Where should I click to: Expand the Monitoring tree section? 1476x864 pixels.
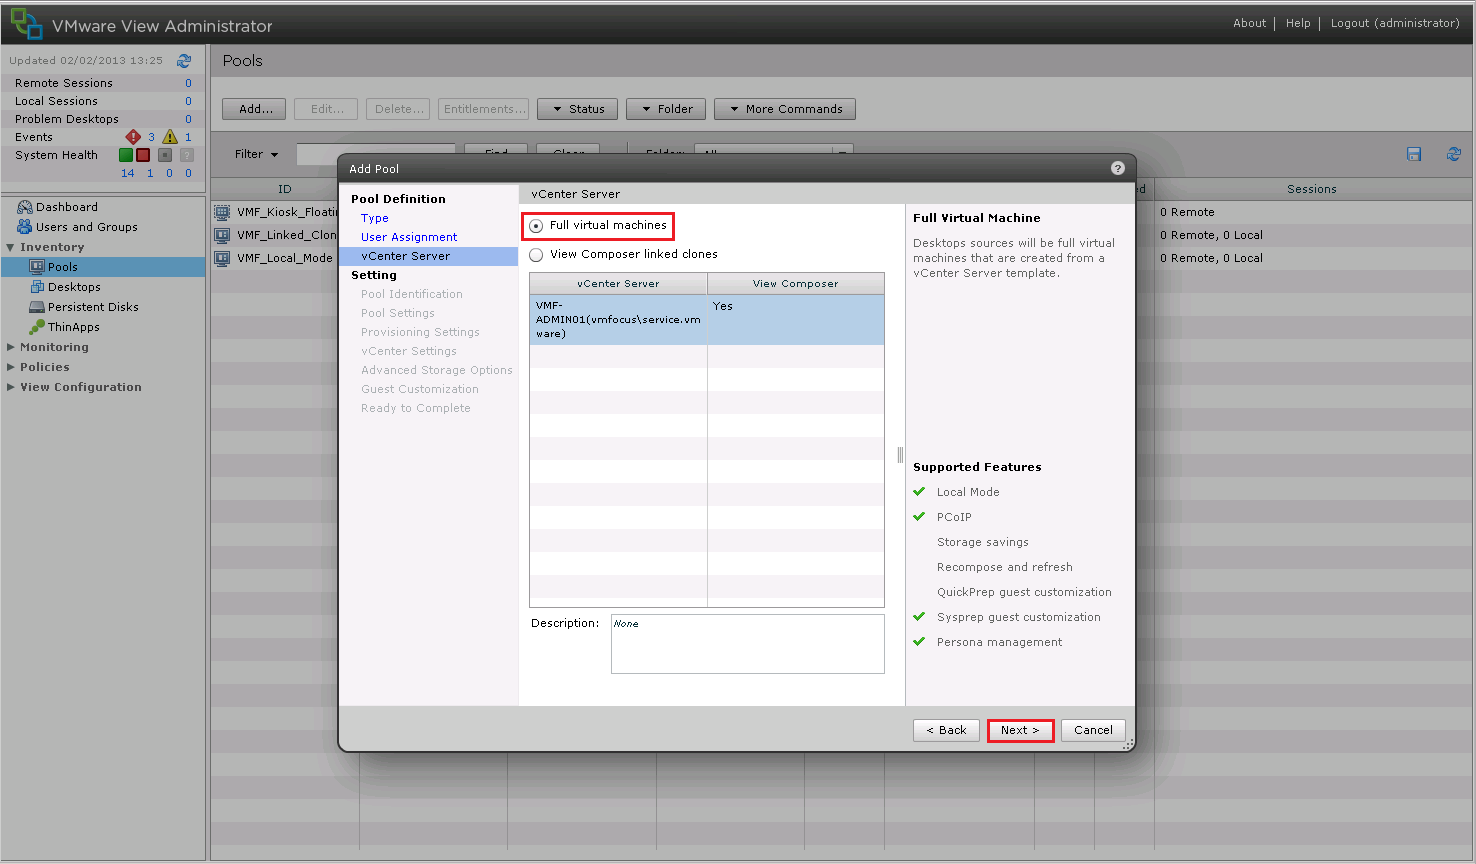(11, 347)
